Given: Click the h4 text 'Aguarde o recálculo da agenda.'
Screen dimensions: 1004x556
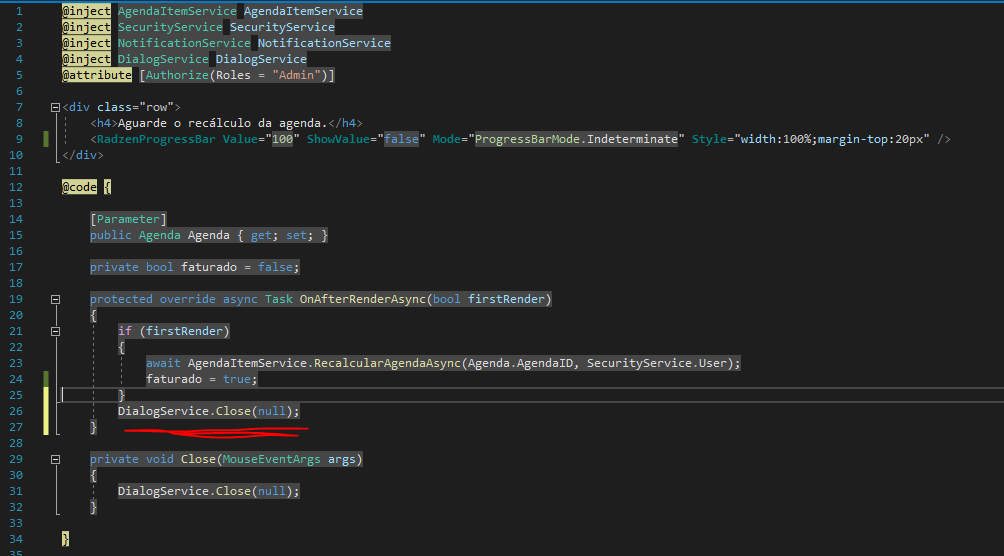Looking at the screenshot, I should (x=222, y=123).
